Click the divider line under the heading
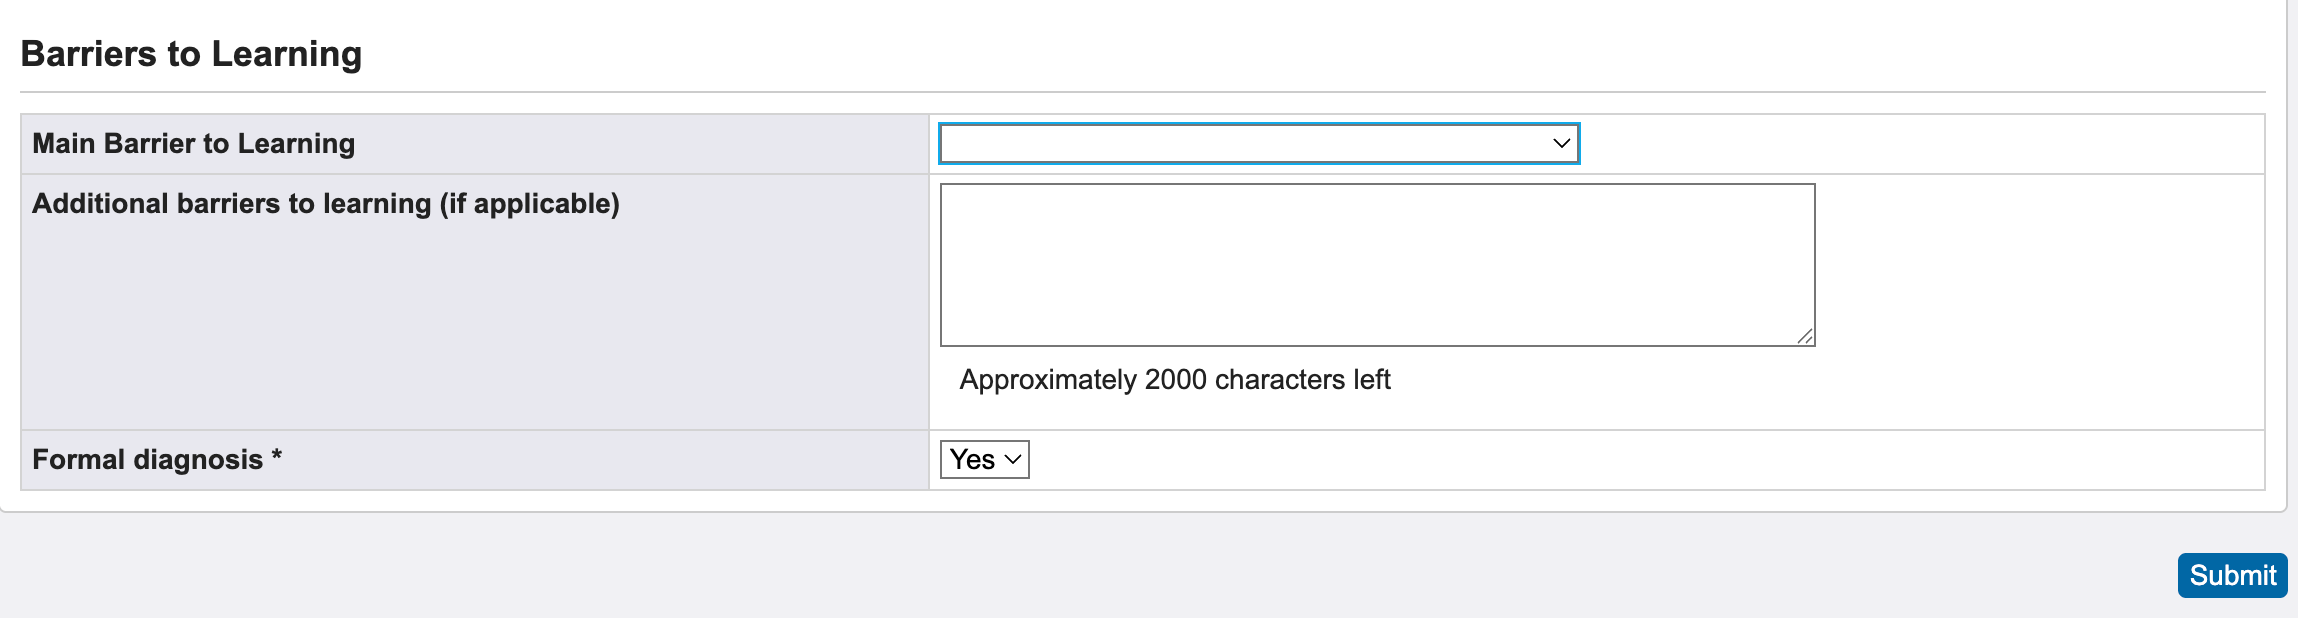 [x=1142, y=92]
